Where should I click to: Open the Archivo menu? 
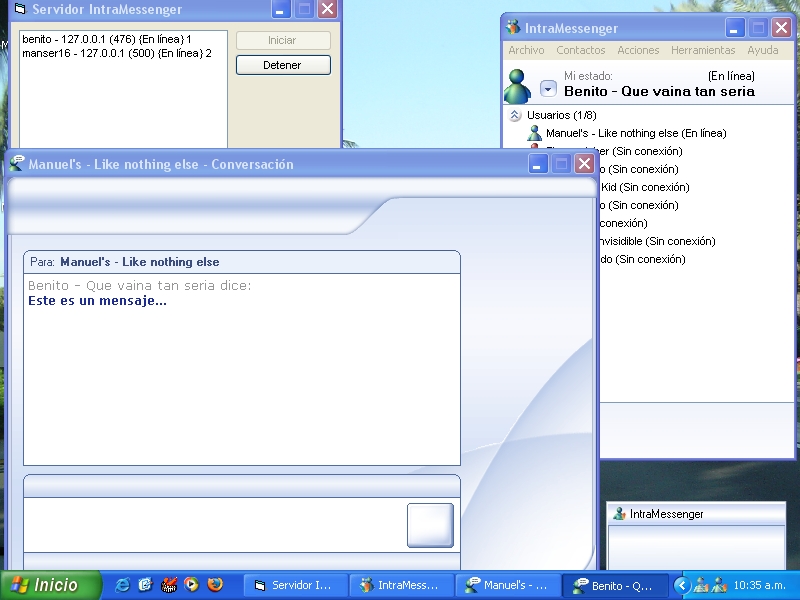point(526,50)
